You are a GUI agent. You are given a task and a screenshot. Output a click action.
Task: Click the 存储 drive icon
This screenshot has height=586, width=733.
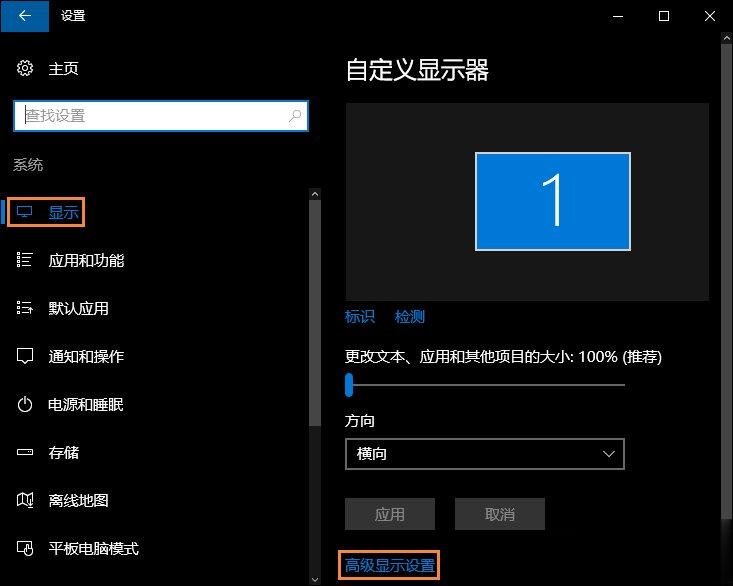24,452
